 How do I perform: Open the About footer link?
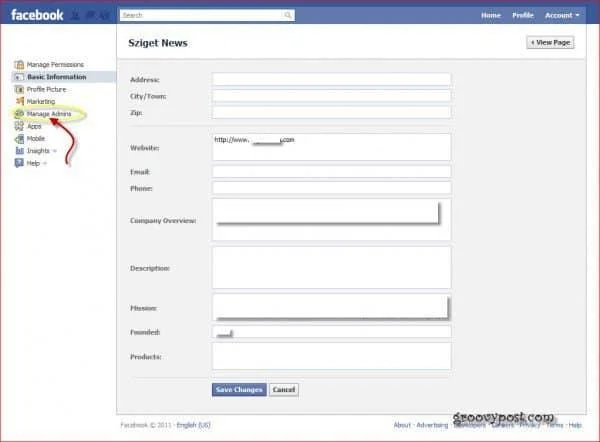click(402, 425)
